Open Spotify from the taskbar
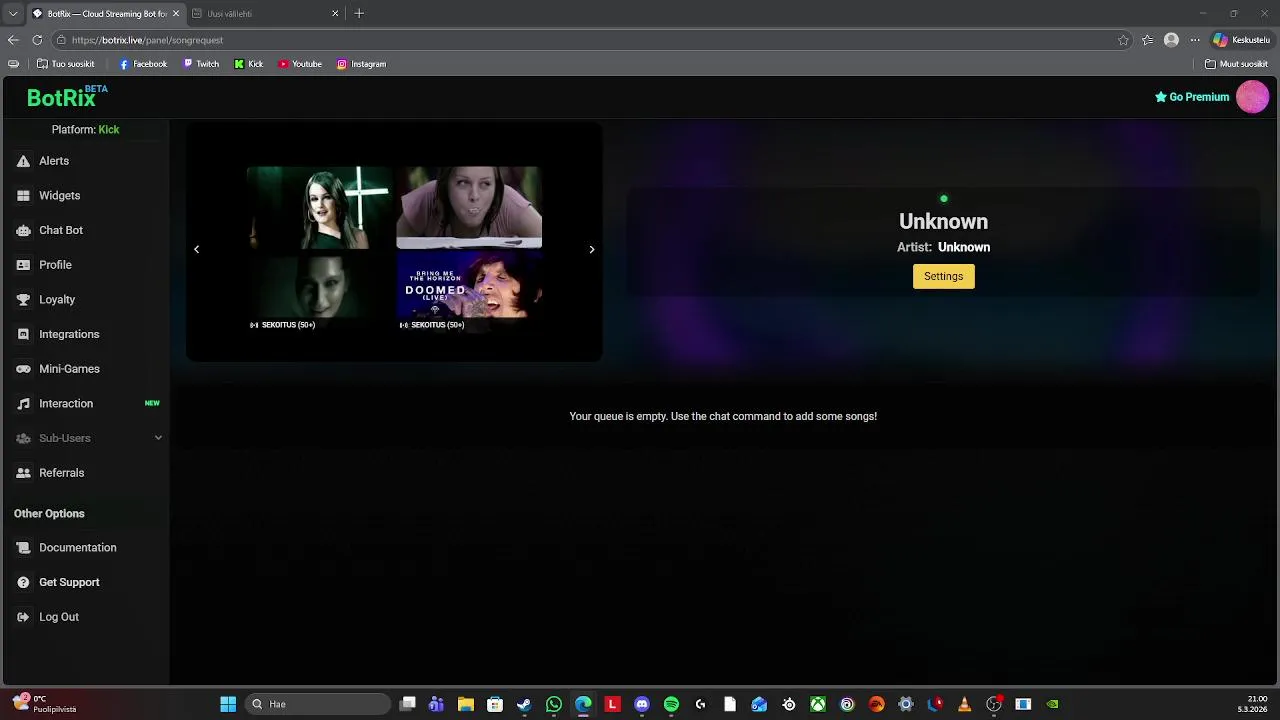This screenshot has width=1280, height=720. coord(671,704)
